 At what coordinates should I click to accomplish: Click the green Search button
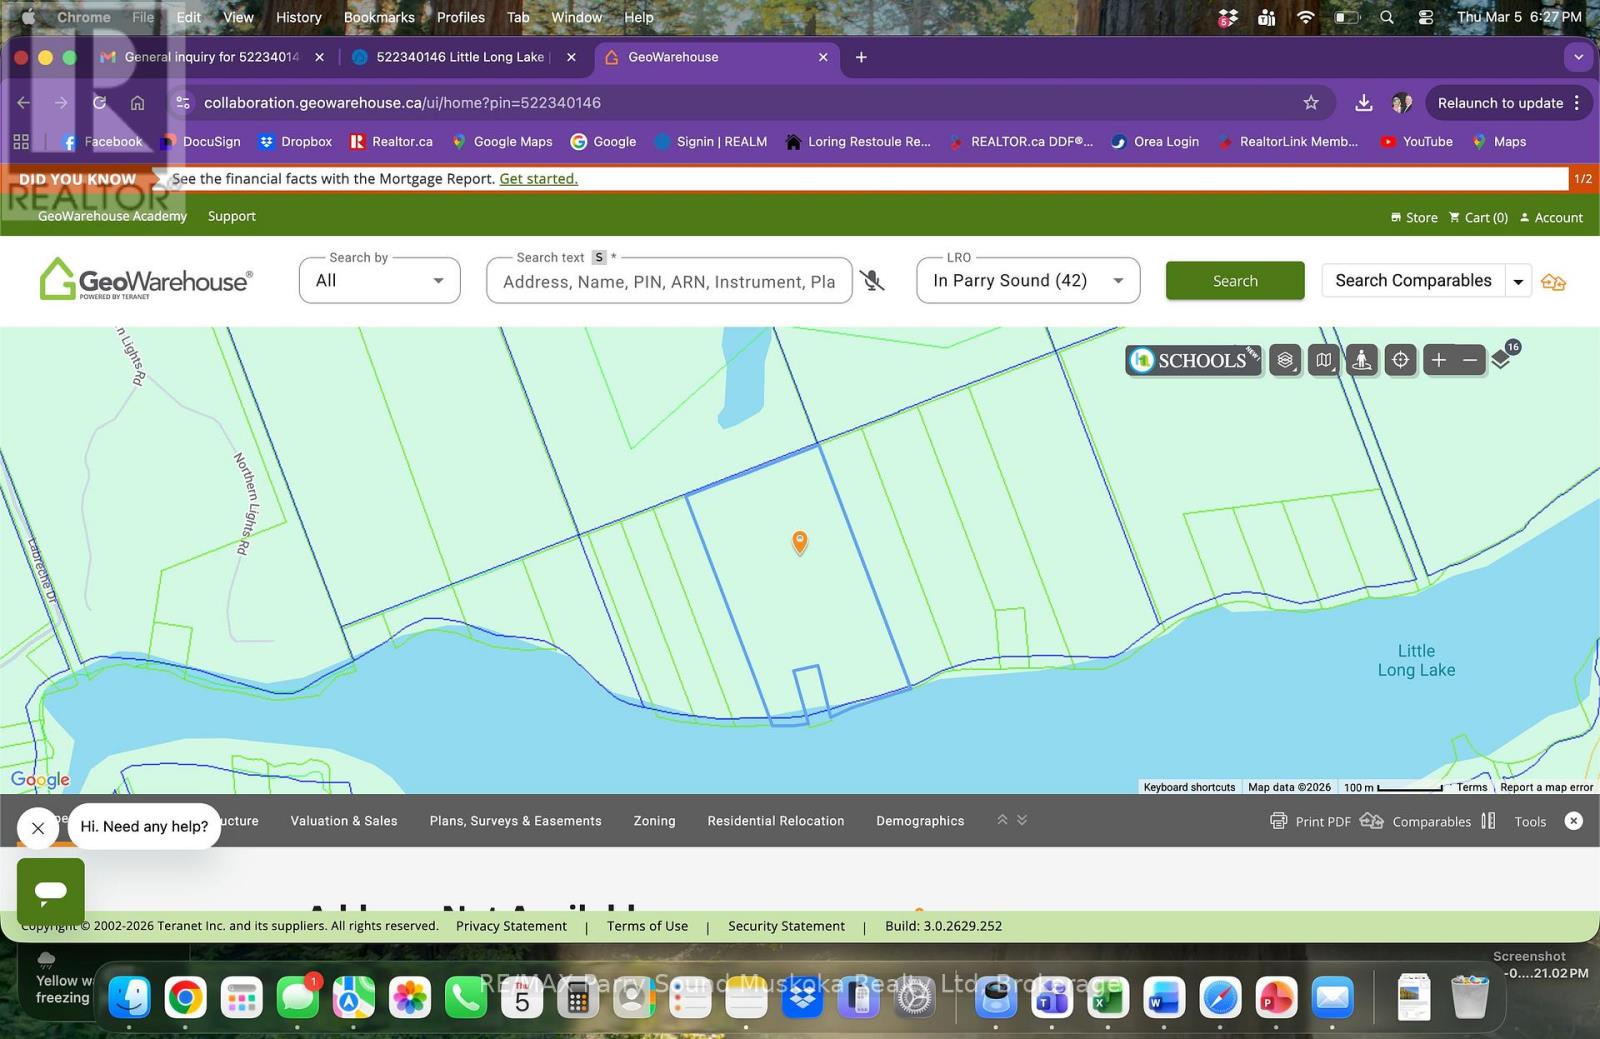point(1234,281)
